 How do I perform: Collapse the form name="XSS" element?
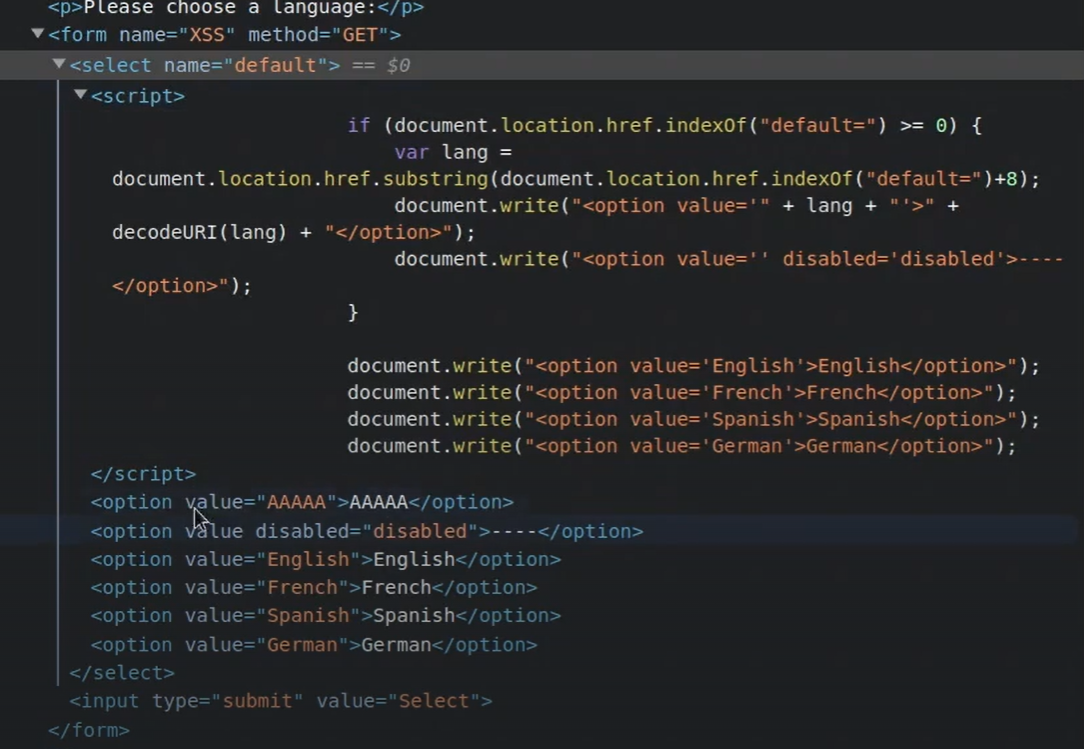coord(37,33)
